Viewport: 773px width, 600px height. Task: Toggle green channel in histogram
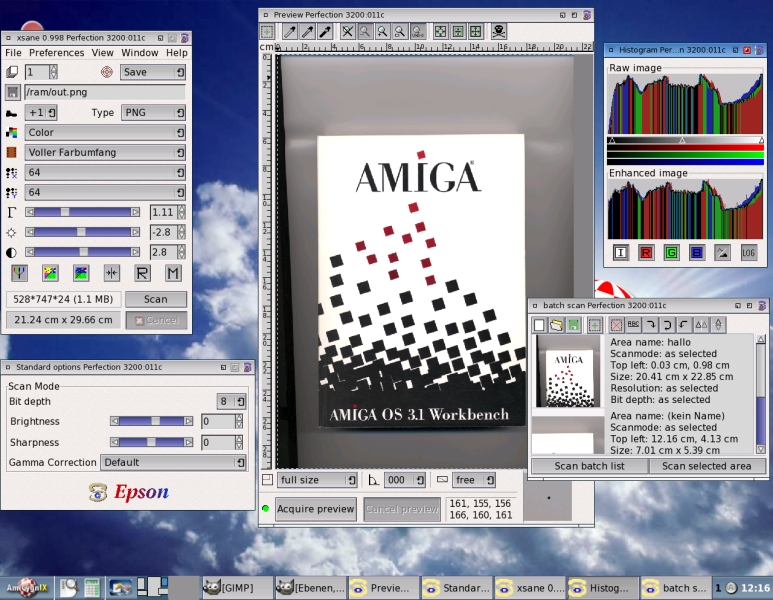(x=671, y=253)
